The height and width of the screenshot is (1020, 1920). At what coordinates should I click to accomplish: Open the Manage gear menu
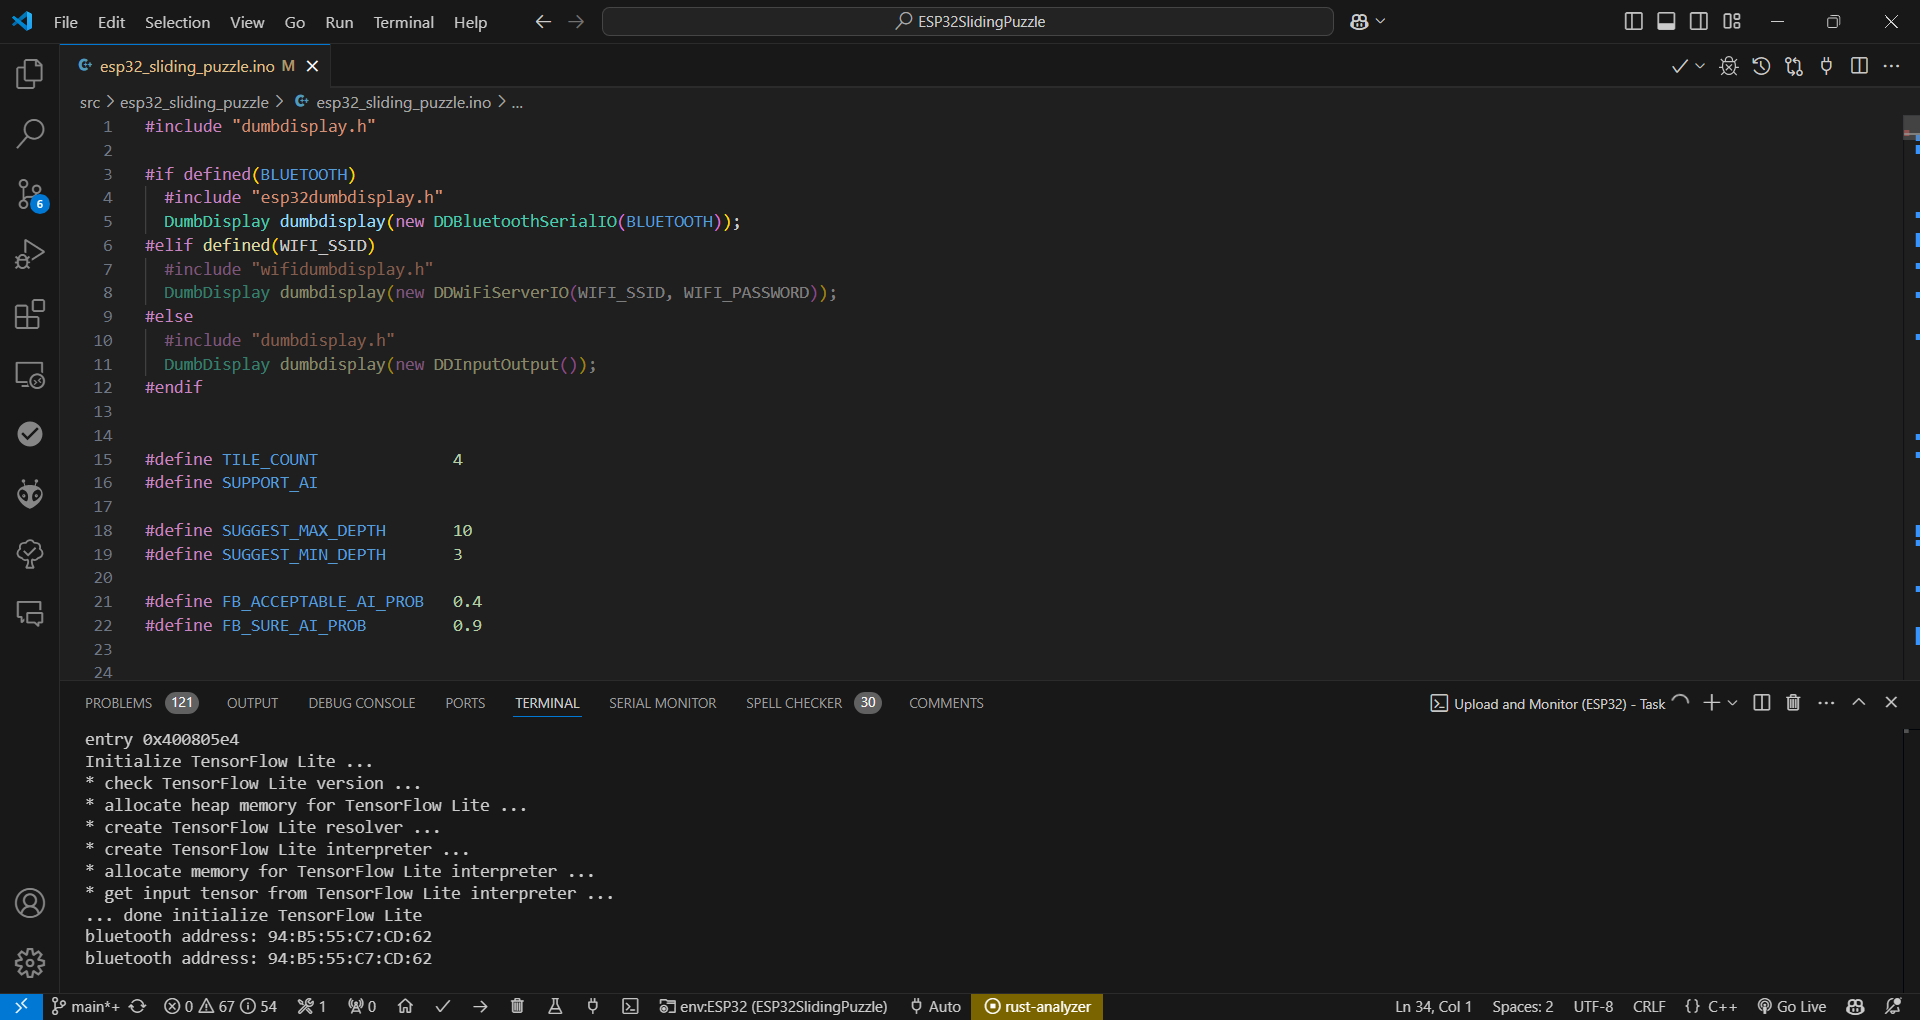point(30,963)
